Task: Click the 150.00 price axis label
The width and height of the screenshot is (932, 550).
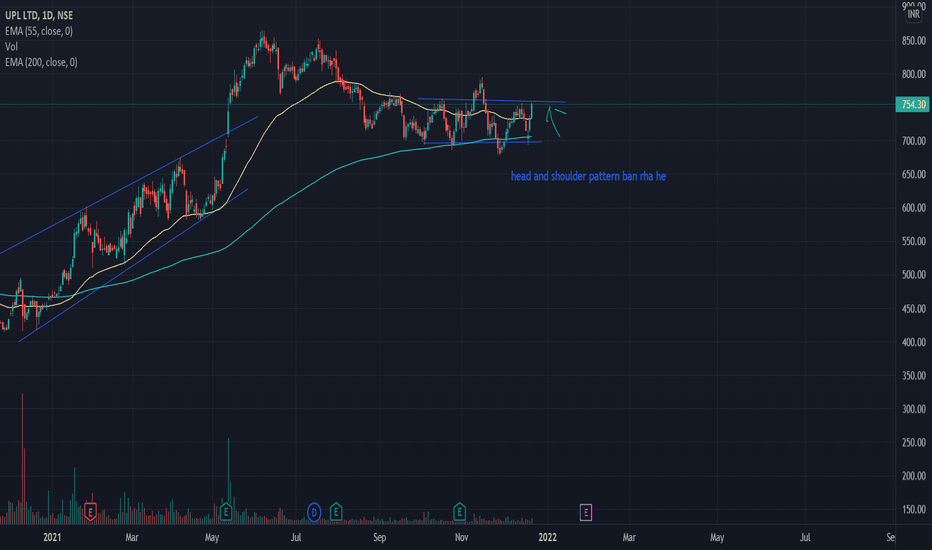Action: pos(914,509)
